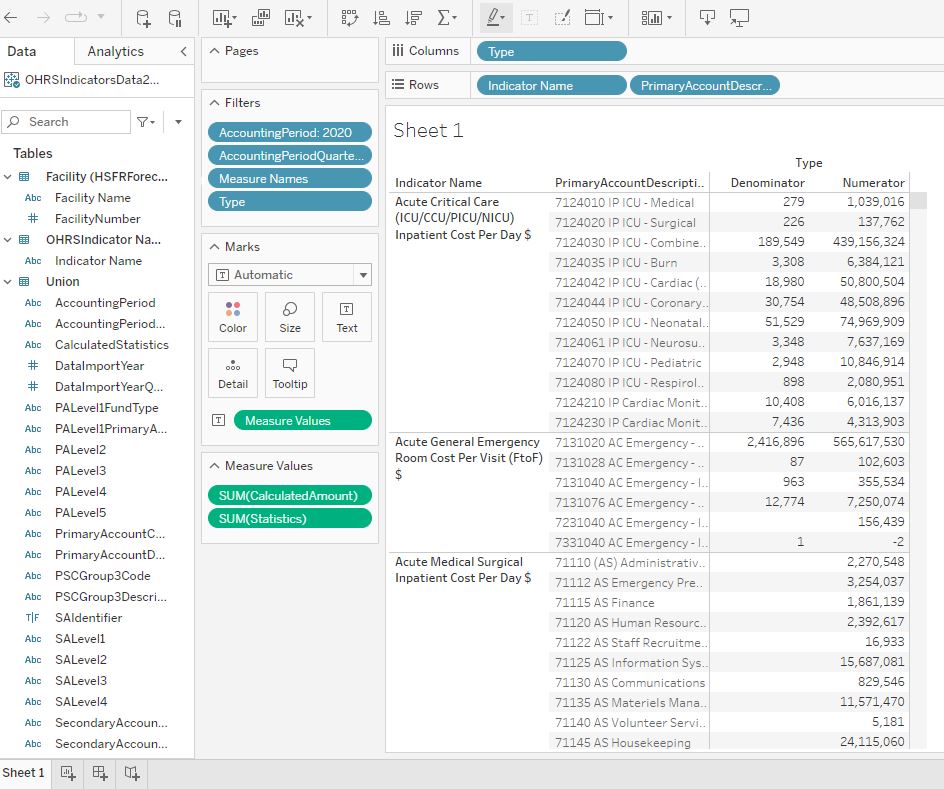
Task: Collapse the Union table
Action: (x=8, y=282)
